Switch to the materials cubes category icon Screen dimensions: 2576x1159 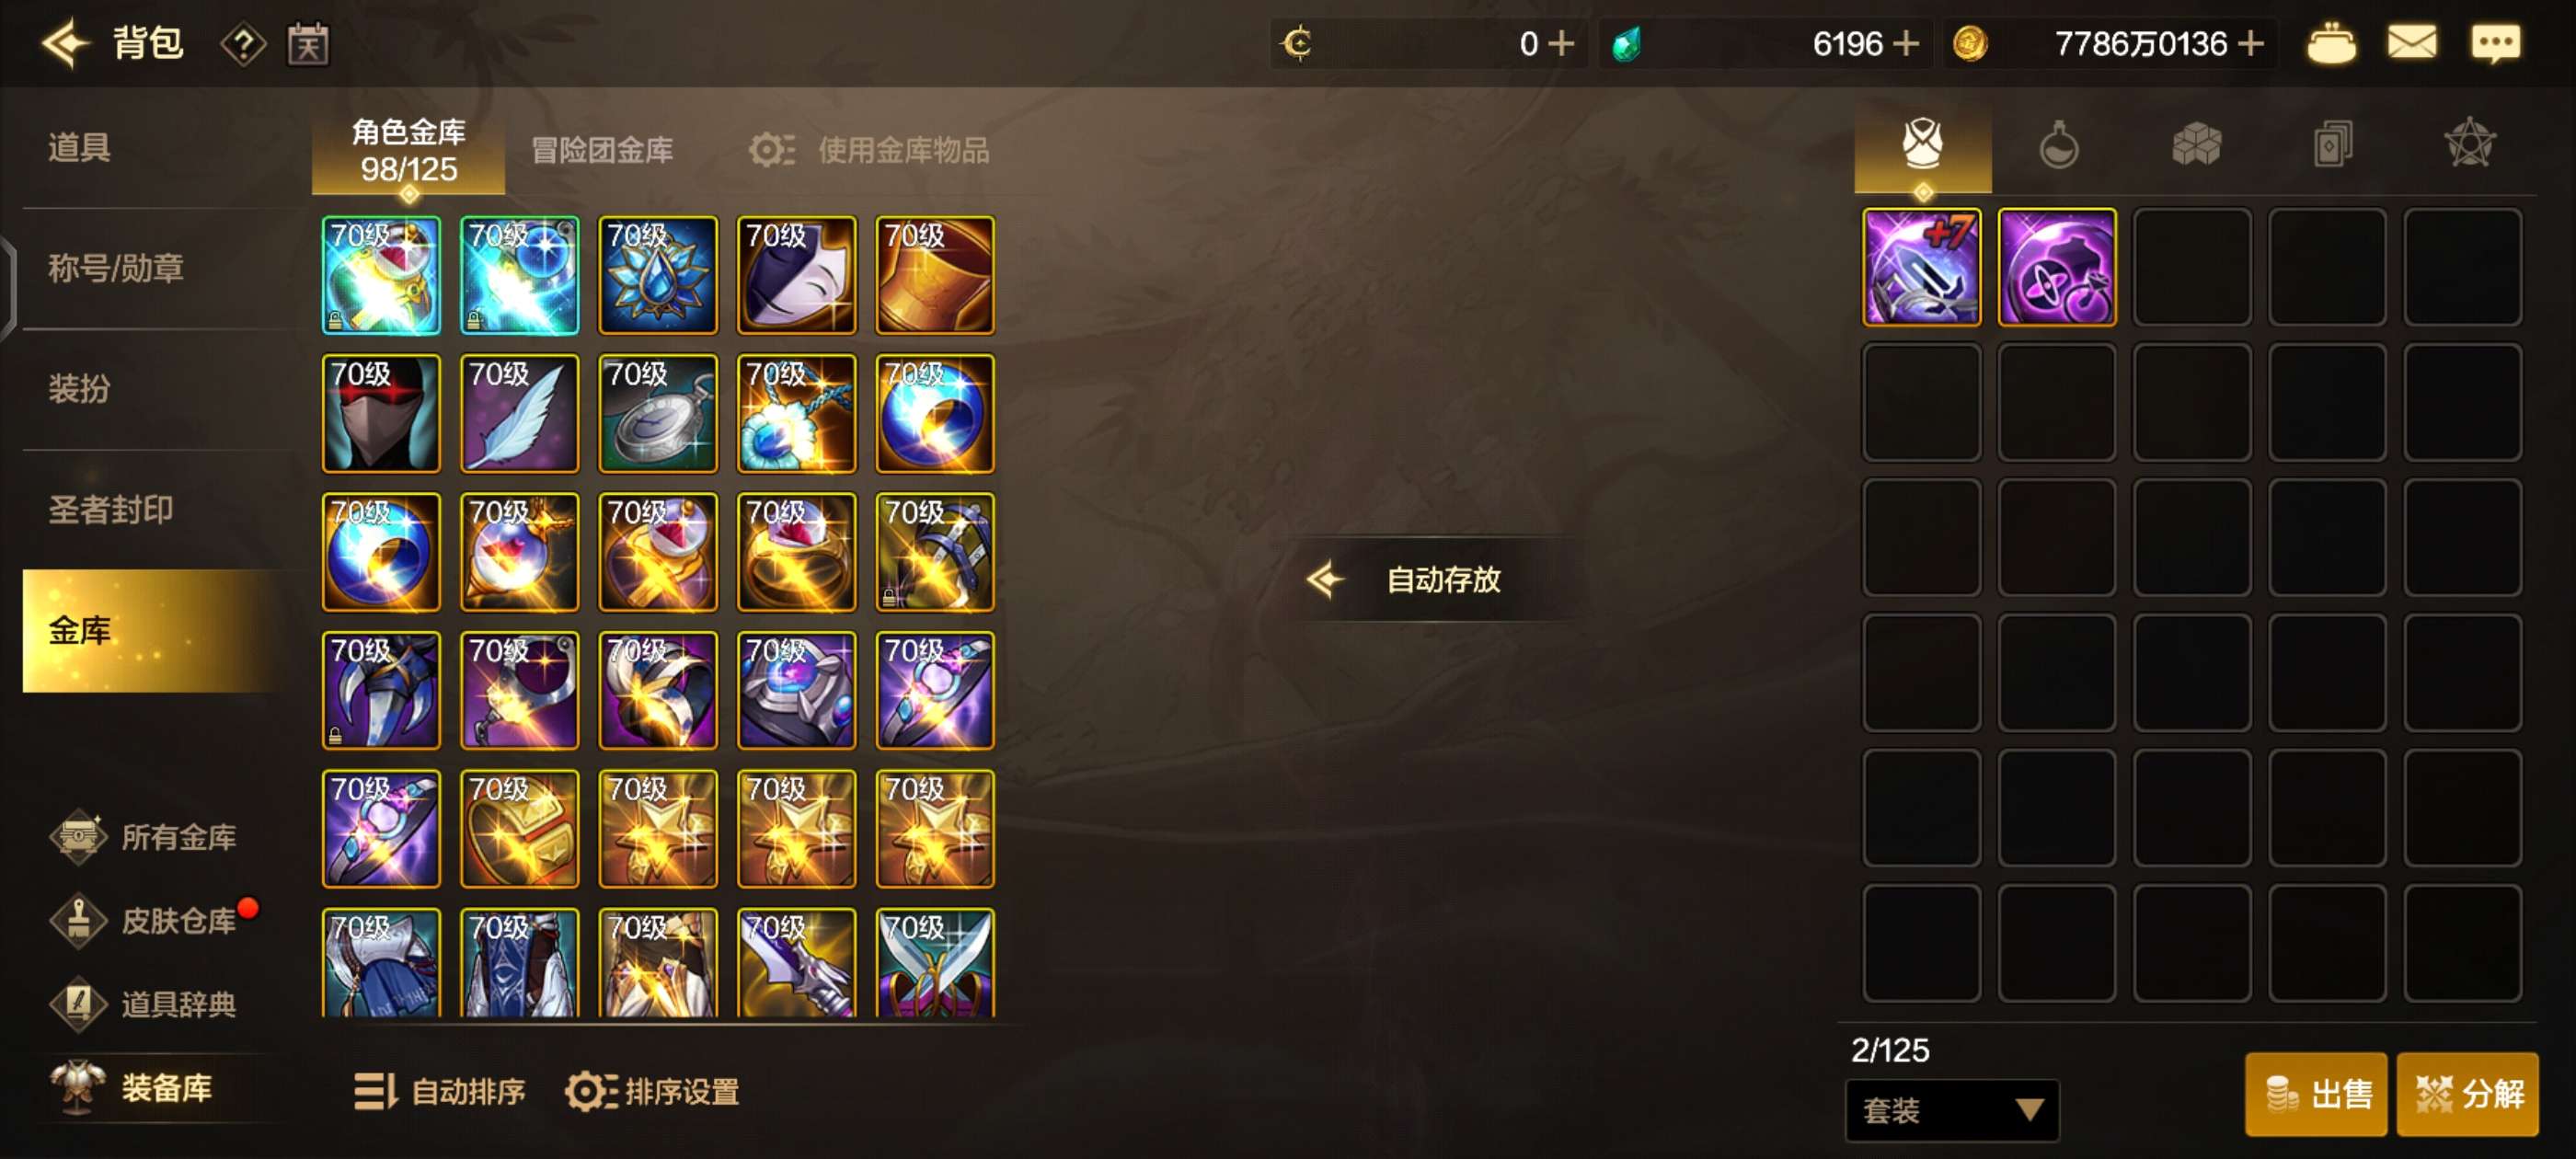[x=2196, y=145]
